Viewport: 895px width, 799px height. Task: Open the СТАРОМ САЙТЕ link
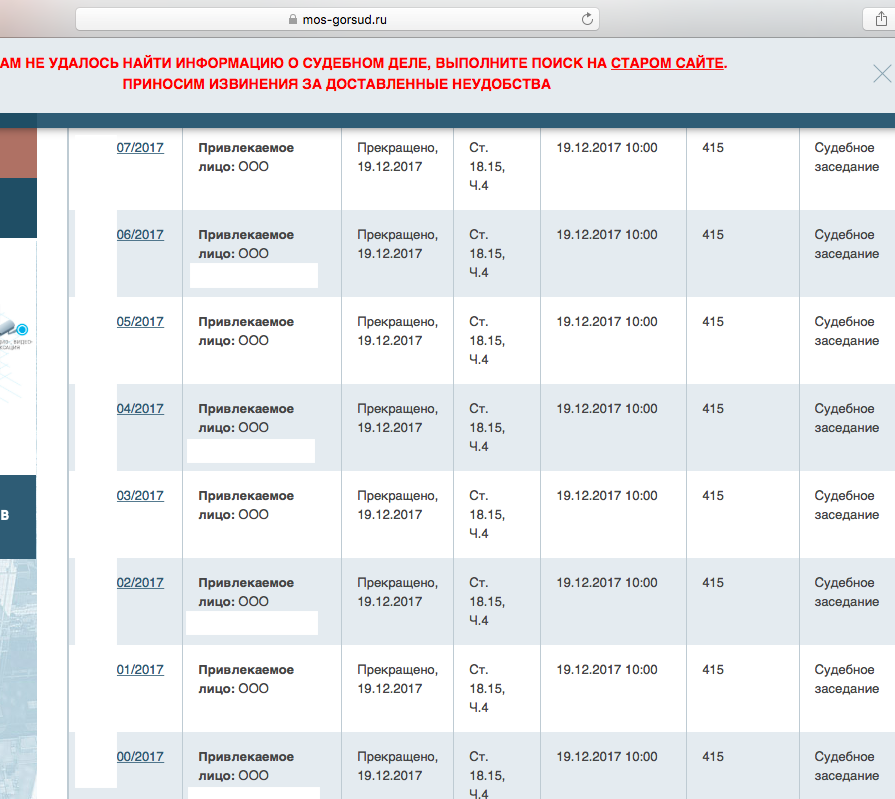[x=667, y=62]
